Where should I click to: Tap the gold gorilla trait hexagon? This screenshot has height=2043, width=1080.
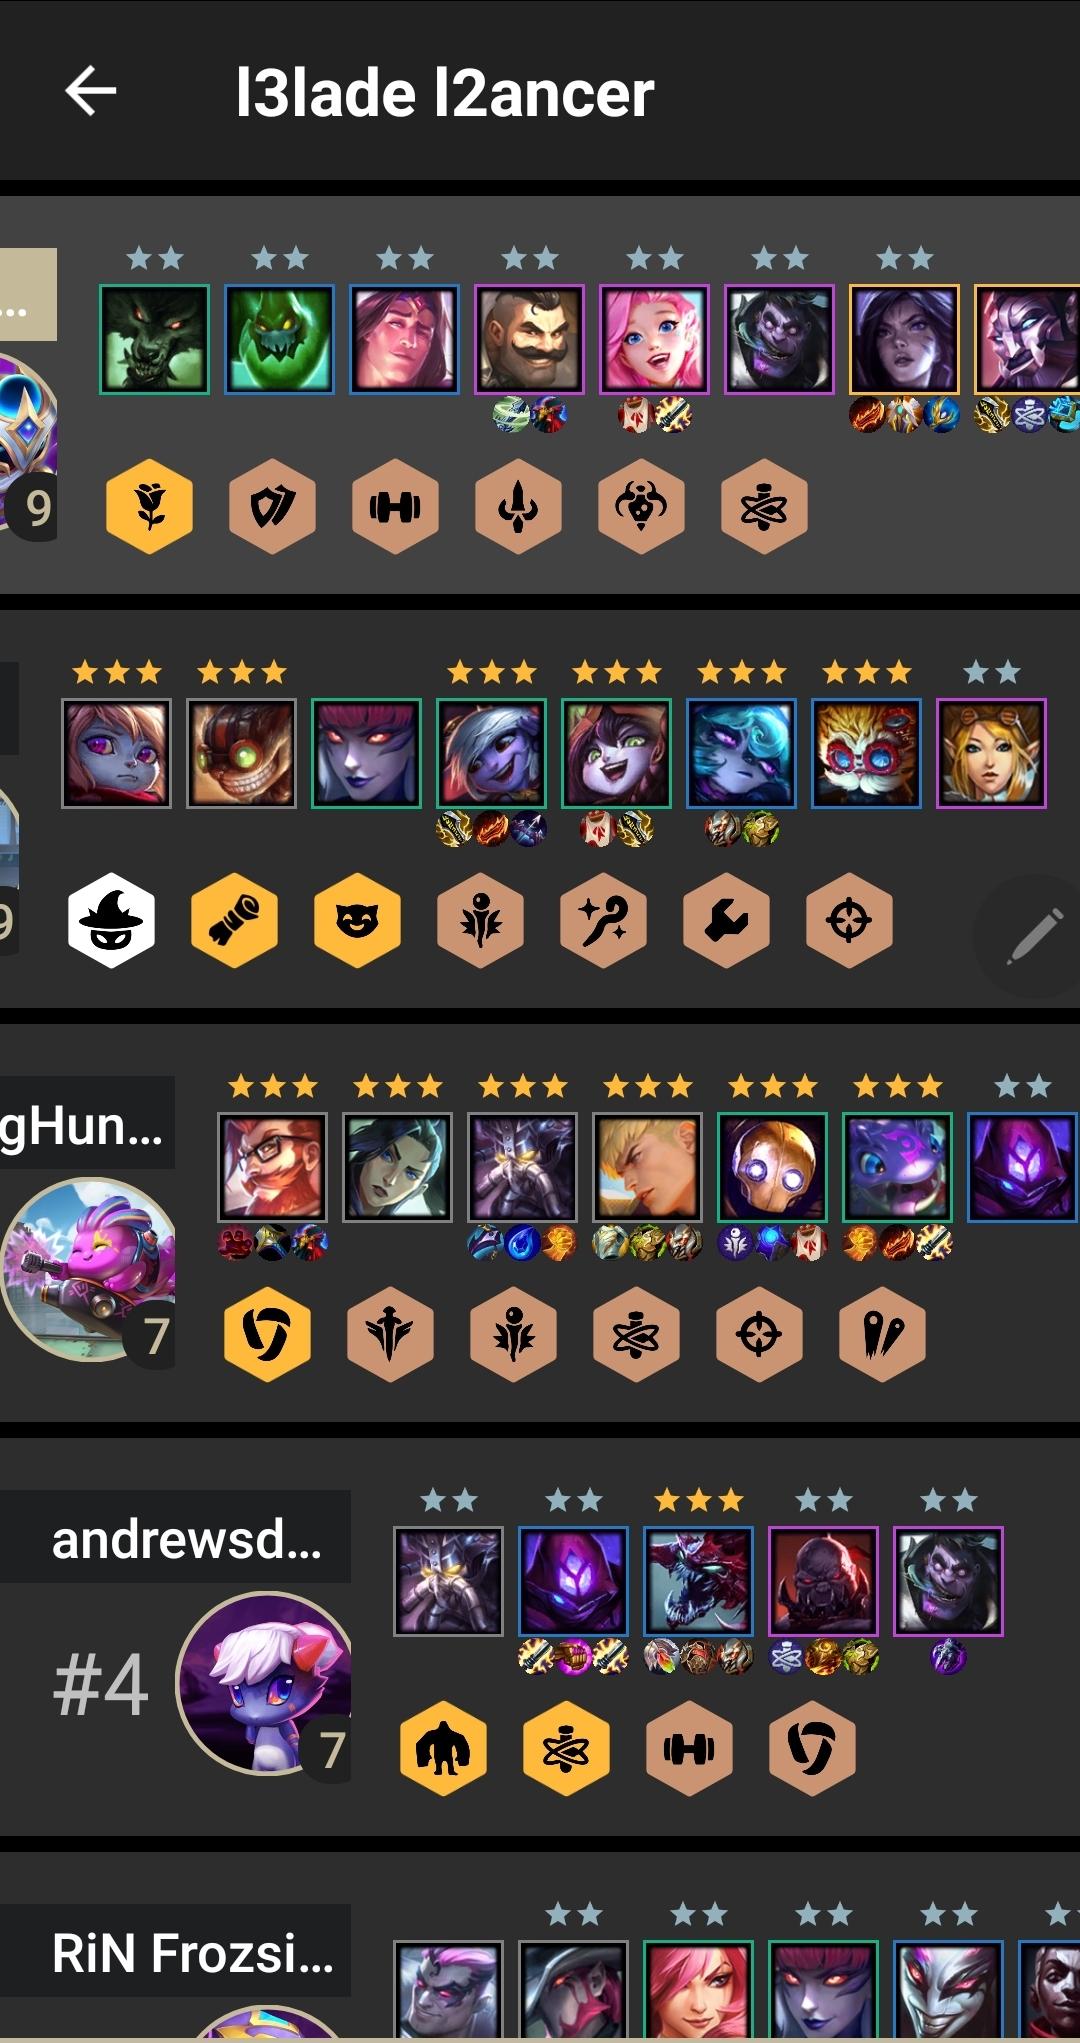[x=443, y=1749]
